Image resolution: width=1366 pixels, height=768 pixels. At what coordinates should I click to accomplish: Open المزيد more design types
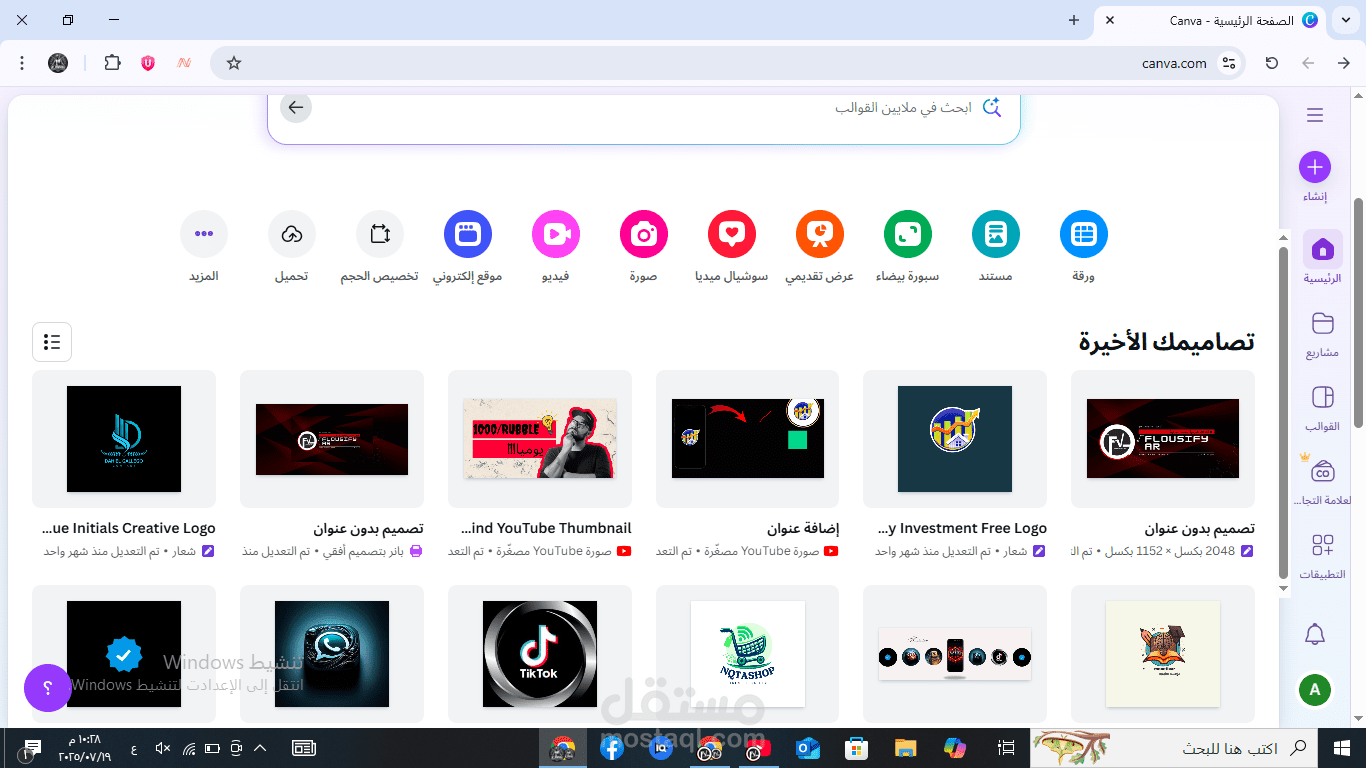coord(204,235)
